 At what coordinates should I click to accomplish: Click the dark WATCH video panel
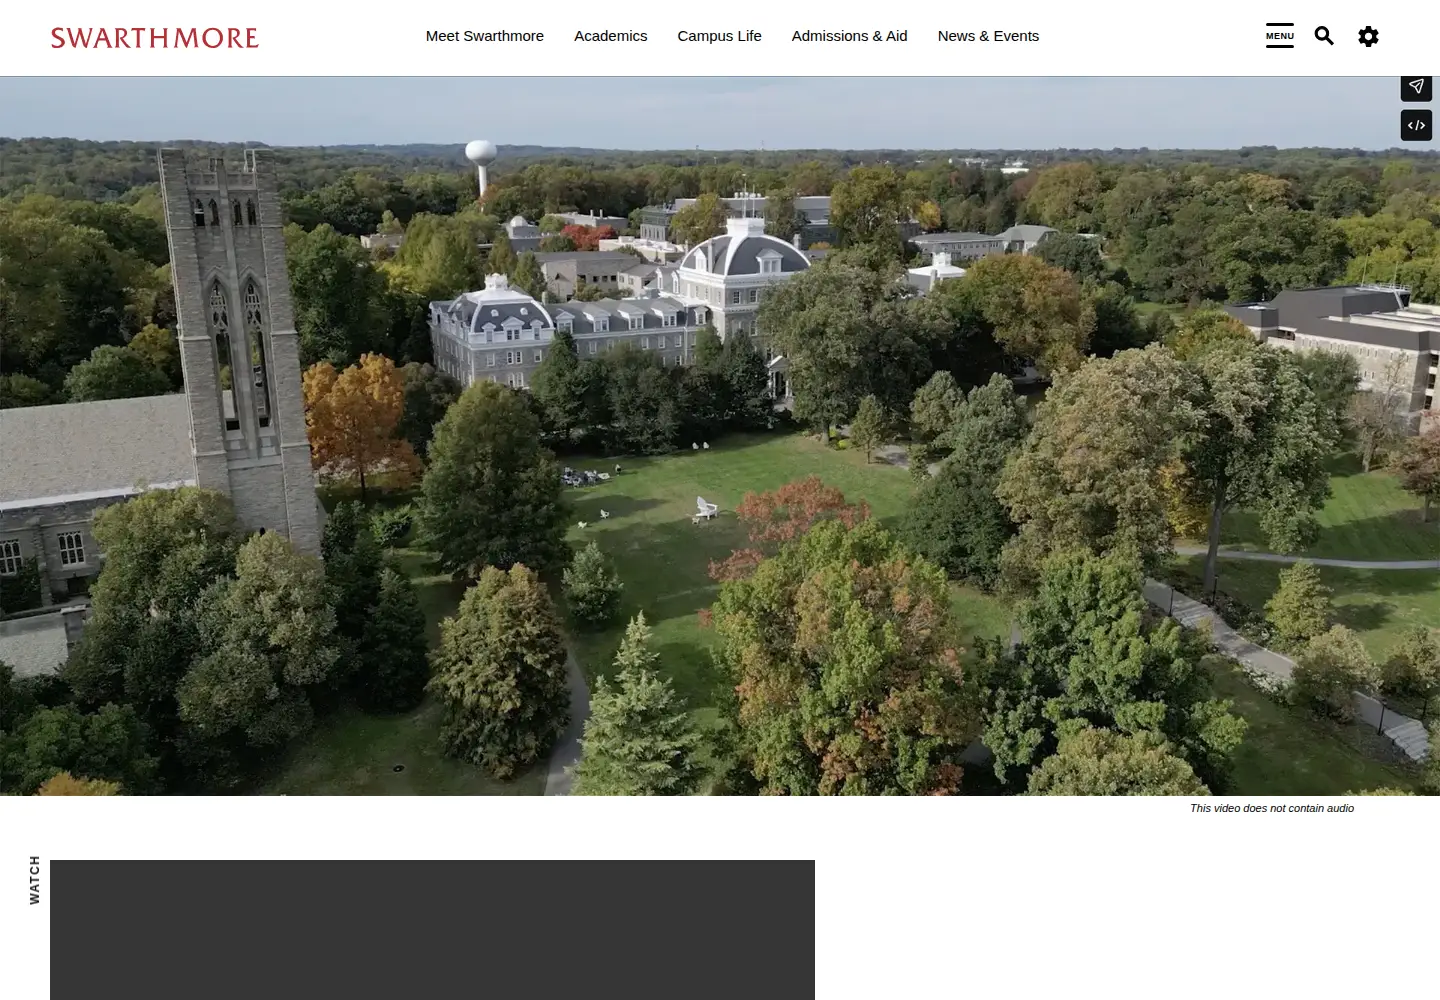[432, 930]
